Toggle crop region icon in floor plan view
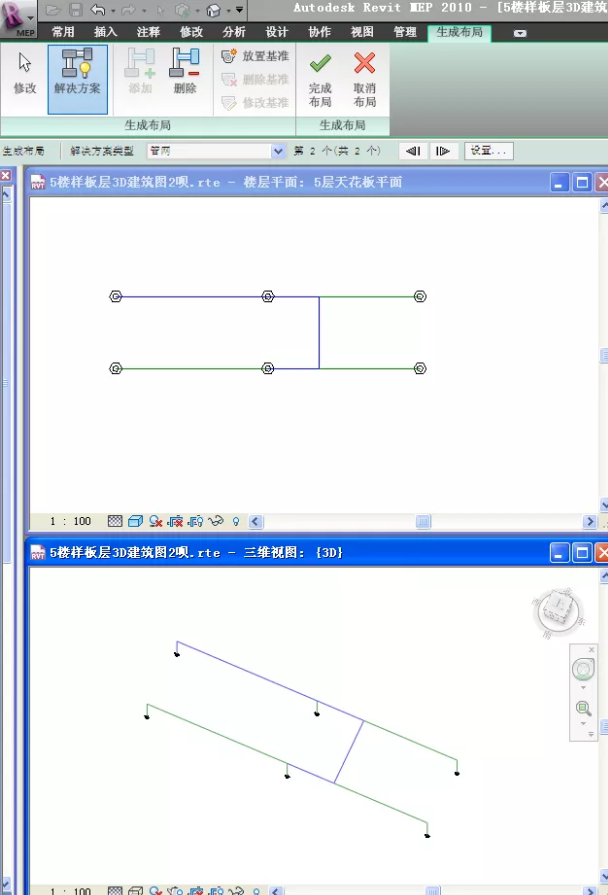Image resolution: width=608 pixels, height=895 pixels. 175,521
